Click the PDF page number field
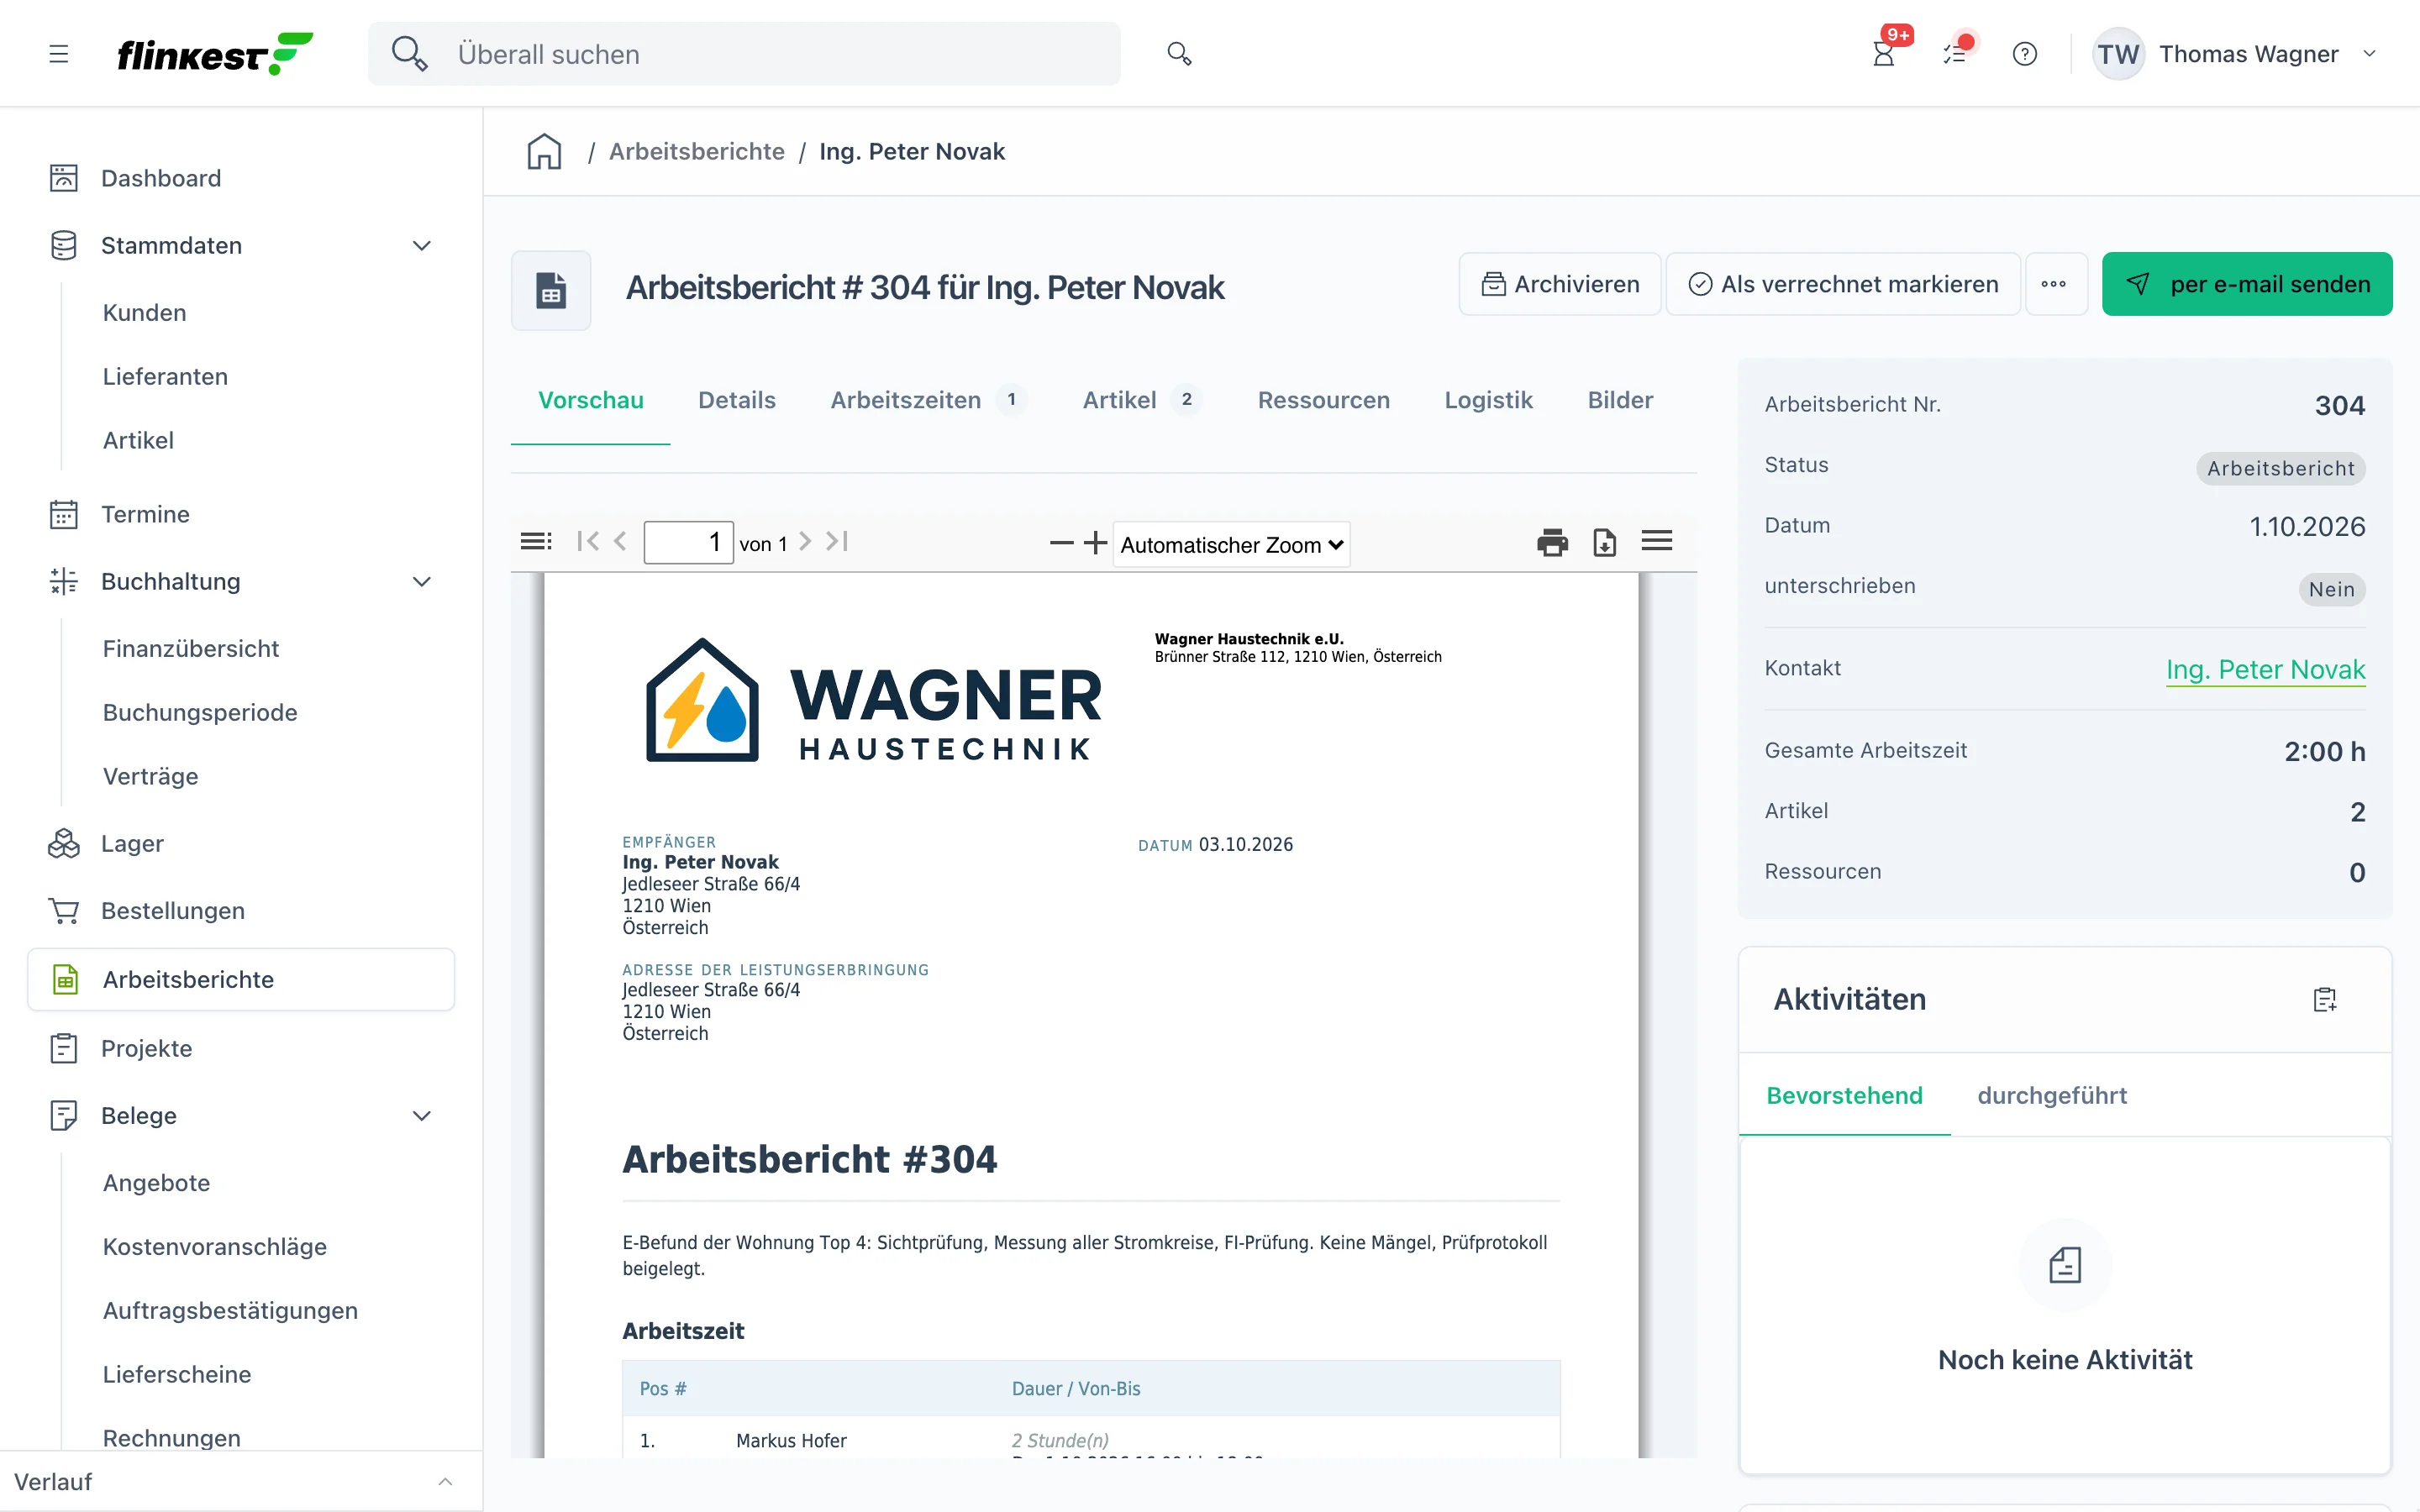Viewport: 2420px width, 1512px height. point(688,542)
